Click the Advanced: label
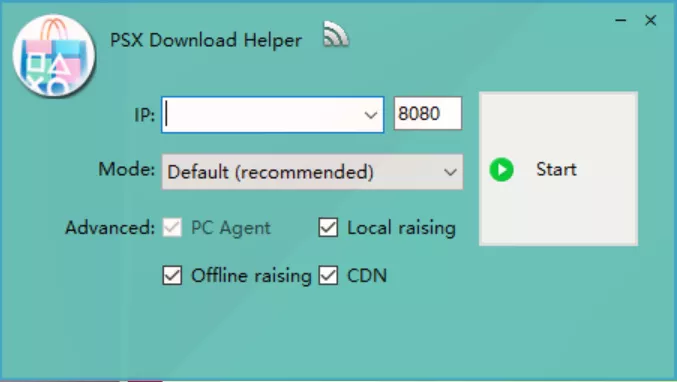The height and width of the screenshot is (382, 677). [110, 227]
